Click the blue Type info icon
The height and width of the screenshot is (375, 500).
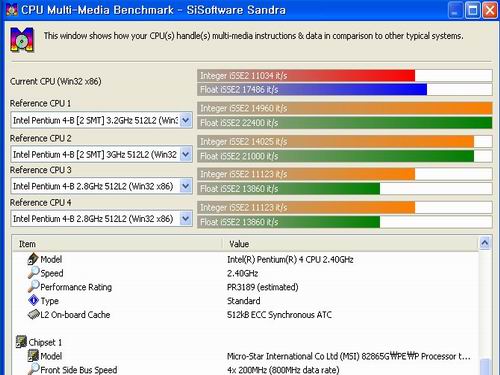coord(33,300)
